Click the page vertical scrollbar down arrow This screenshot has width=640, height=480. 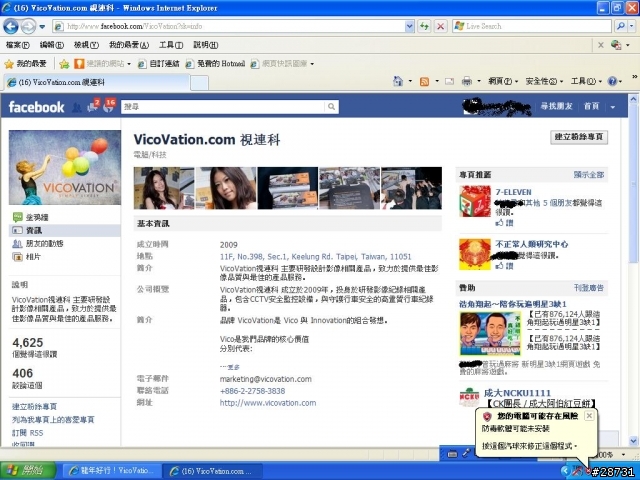tap(633, 441)
